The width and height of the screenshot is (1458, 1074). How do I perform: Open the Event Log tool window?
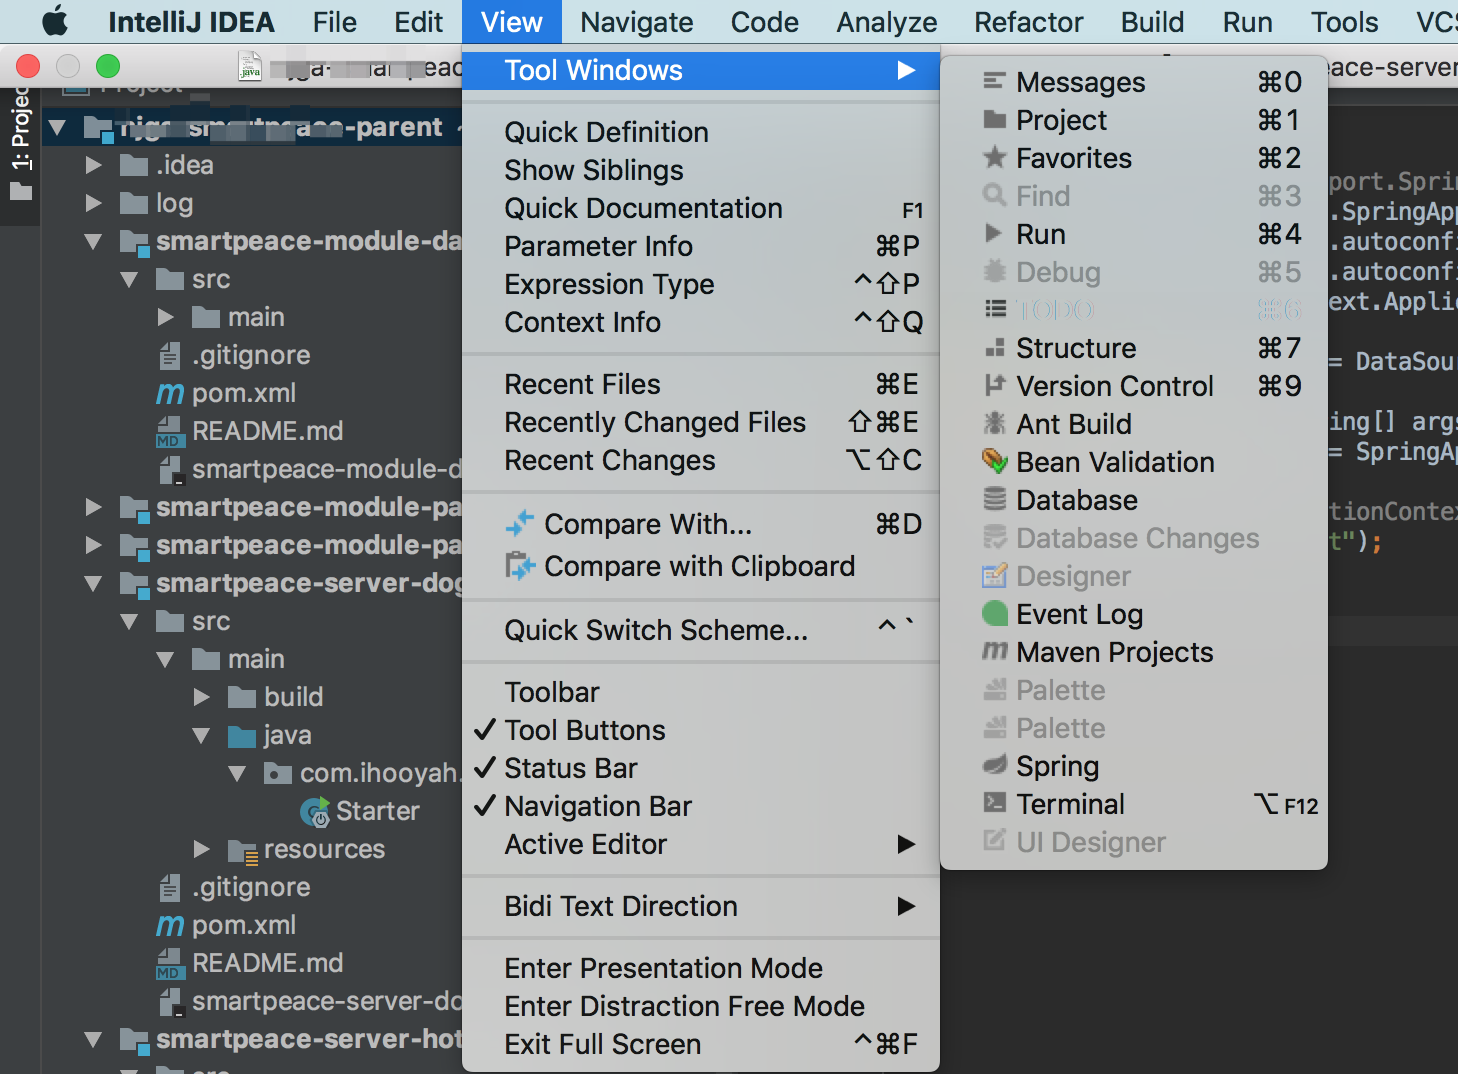click(x=1078, y=614)
